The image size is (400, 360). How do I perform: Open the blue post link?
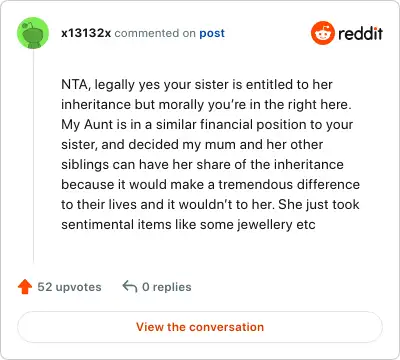click(212, 33)
